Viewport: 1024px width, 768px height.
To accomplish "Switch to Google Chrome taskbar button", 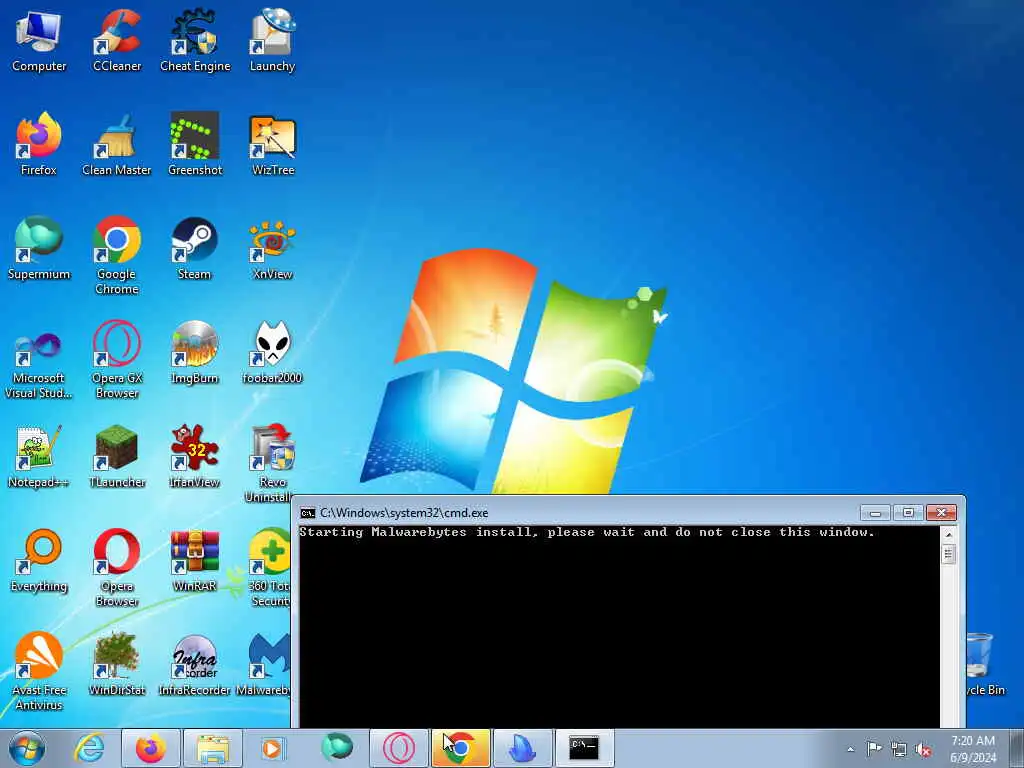I will tap(460, 748).
